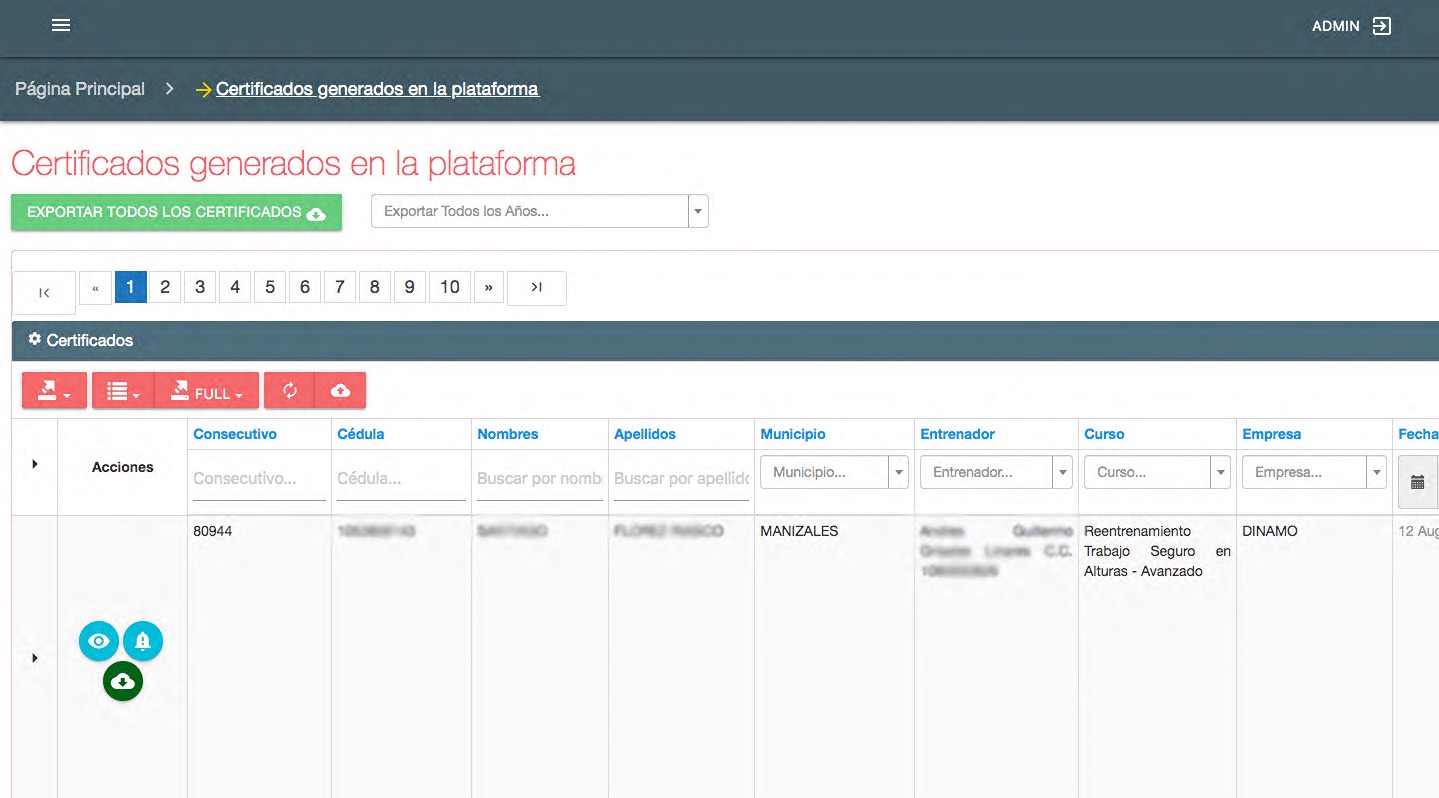Viewport: 1439px width, 798px height.
Task: Go to page 5 in pagination
Action: tap(270, 287)
